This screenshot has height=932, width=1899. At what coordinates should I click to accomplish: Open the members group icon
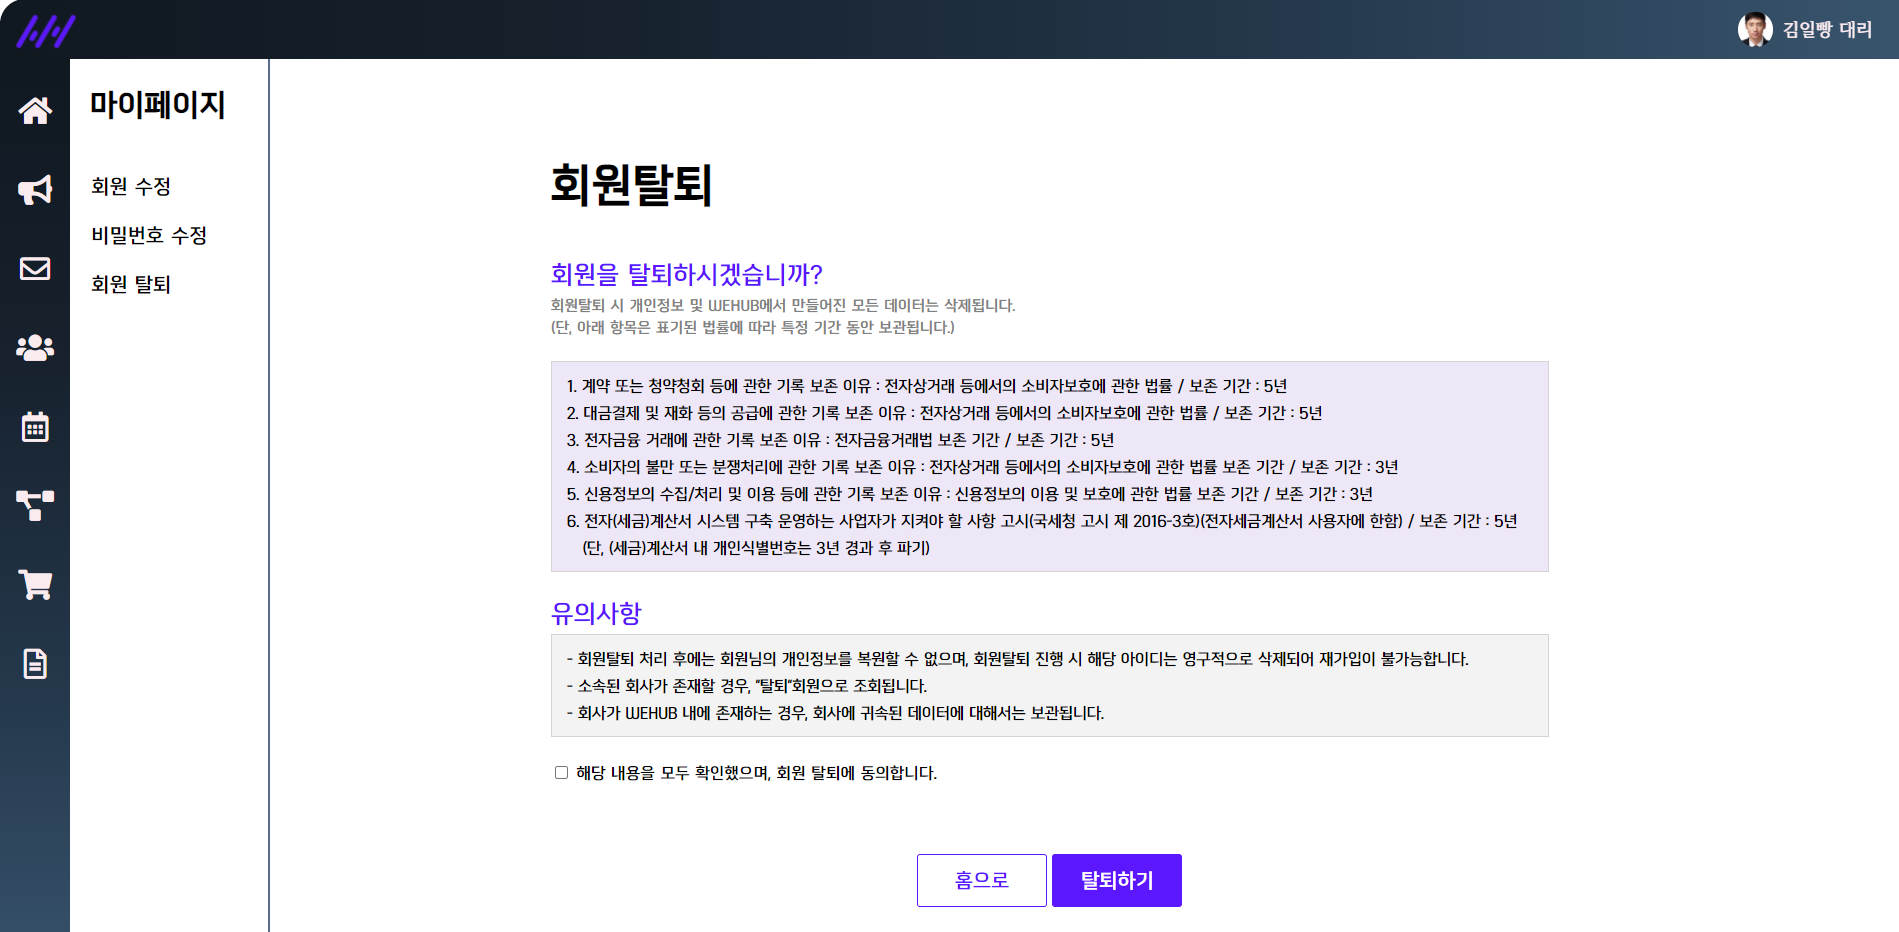[35, 347]
